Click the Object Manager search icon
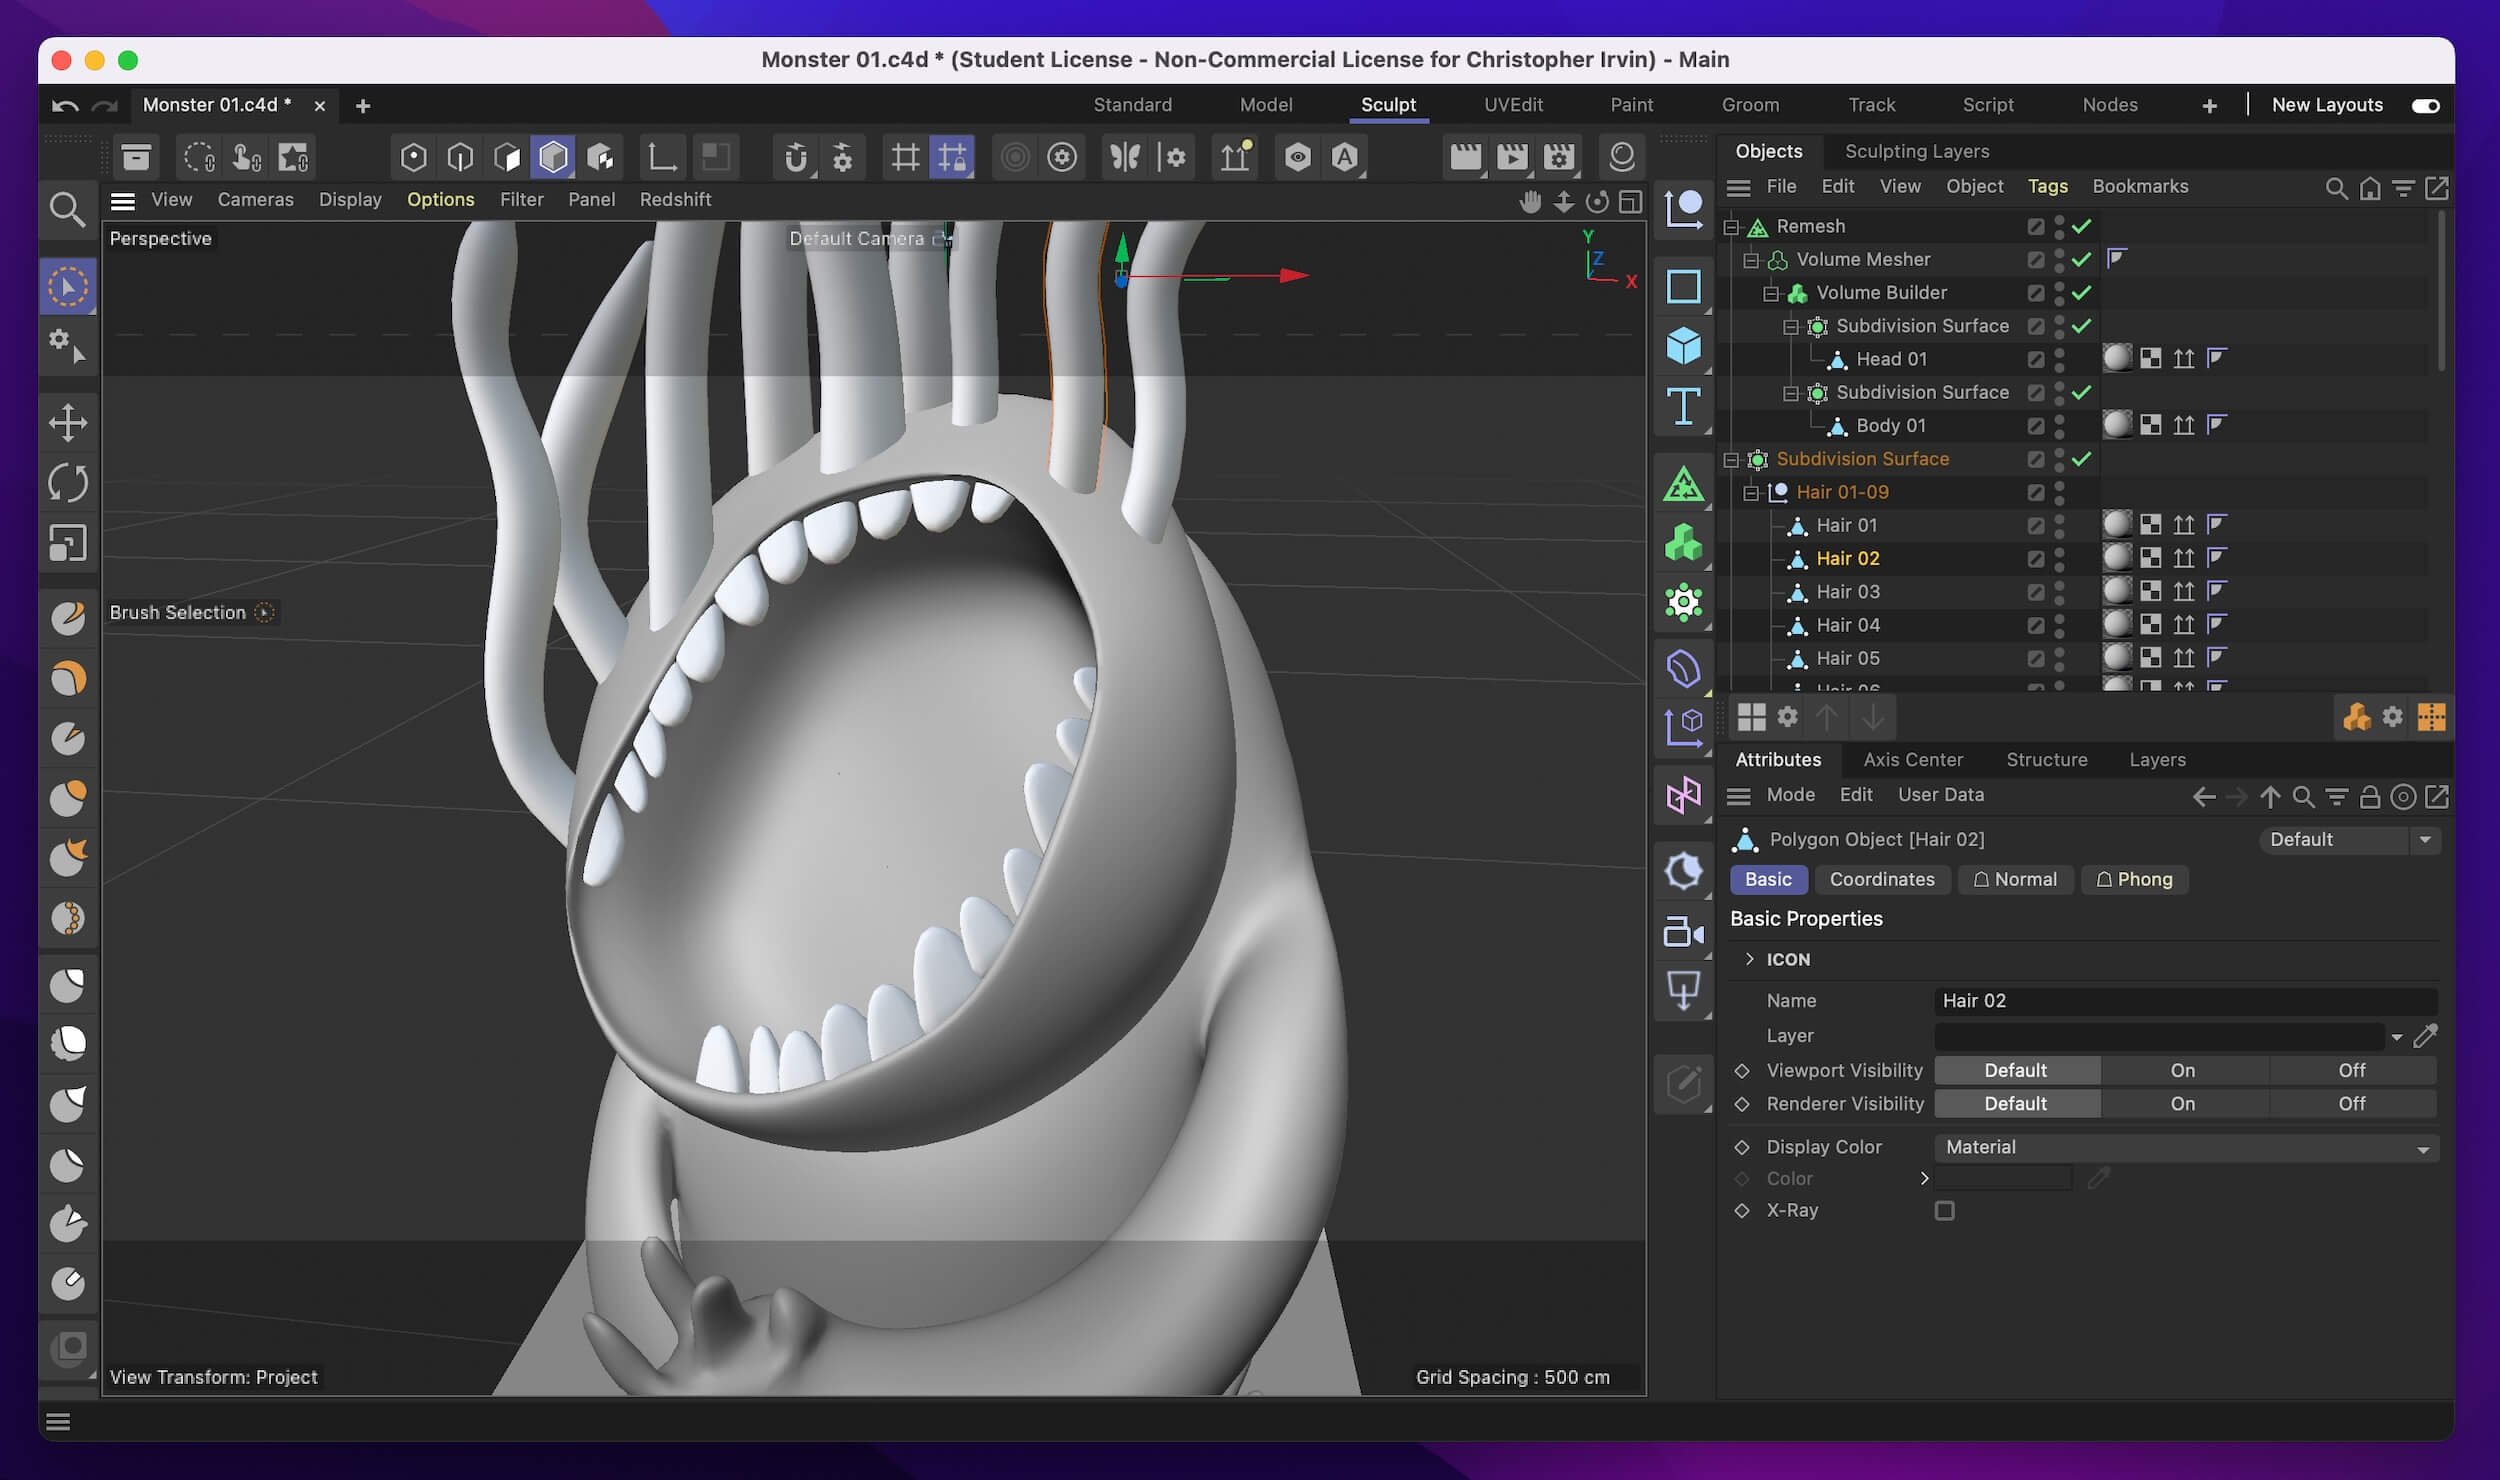Screen dimensions: 2500x1480 [x=2336, y=188]
